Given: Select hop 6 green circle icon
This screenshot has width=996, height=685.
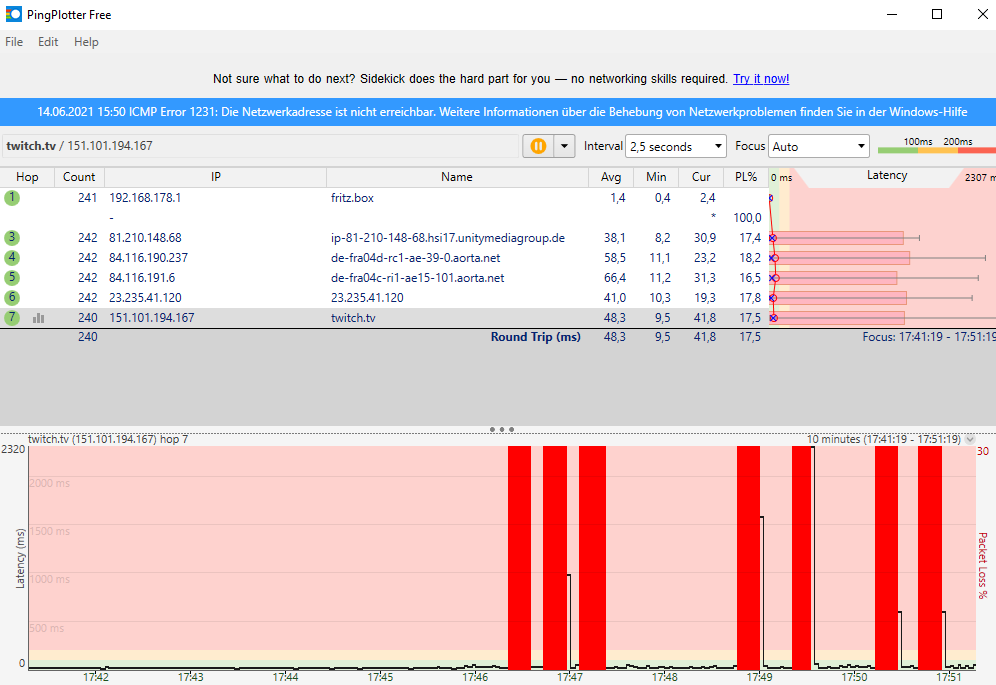Looking at the screenshot, I should (11, 297).
